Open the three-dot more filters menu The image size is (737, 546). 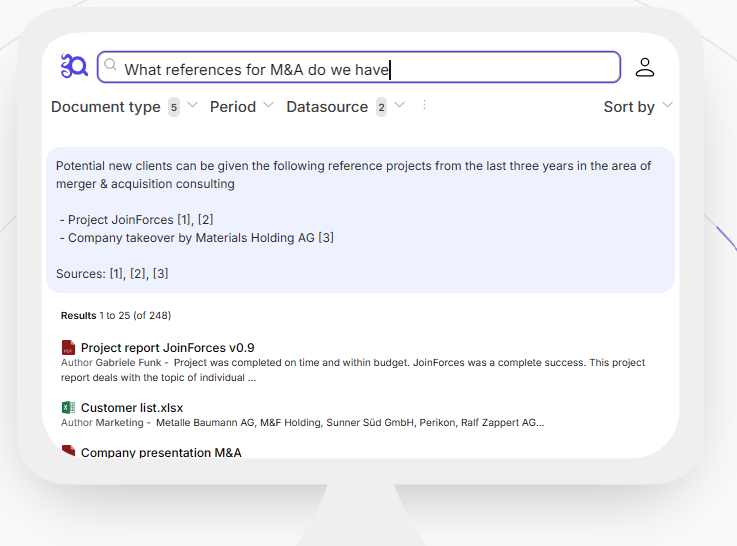(x=424, y=105)
